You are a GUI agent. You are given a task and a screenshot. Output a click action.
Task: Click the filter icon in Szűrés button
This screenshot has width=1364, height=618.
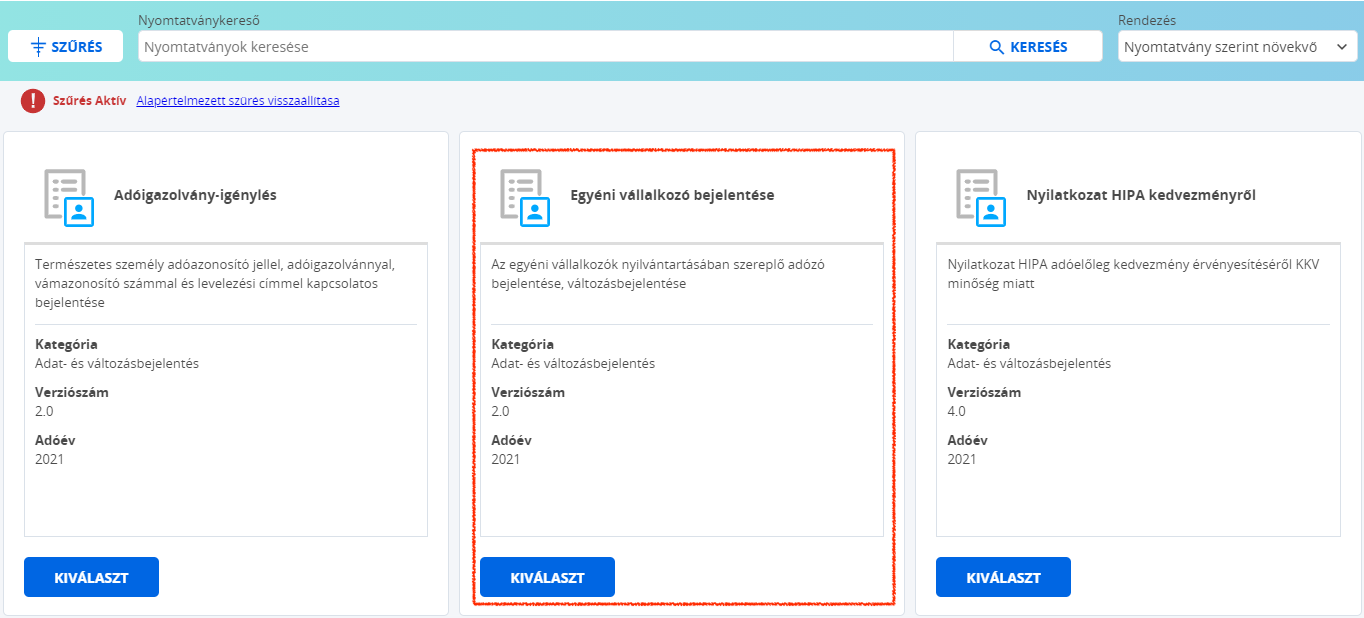[x=39, y=47]
